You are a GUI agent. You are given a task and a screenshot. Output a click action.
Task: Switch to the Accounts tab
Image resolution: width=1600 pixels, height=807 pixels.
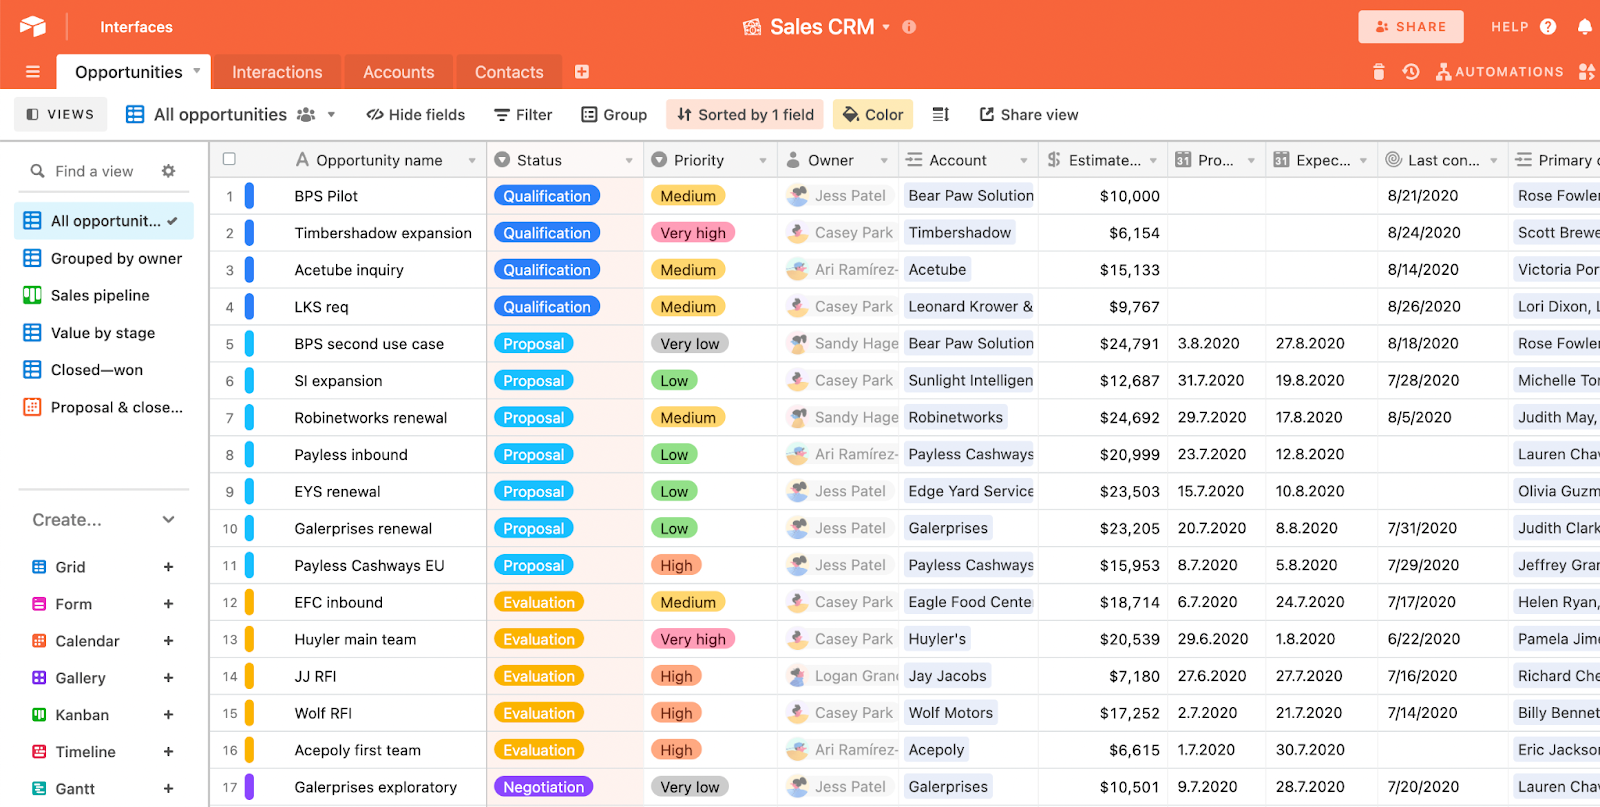tap(398, 72)
